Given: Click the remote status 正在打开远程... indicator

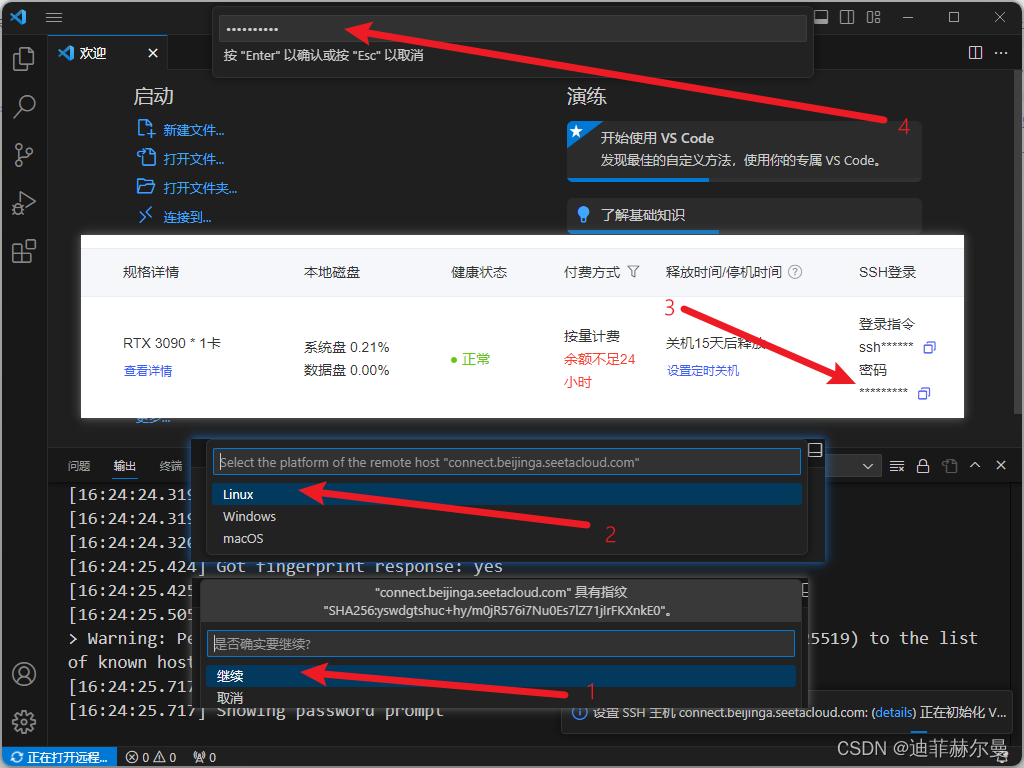Looking at the screenshot, I should coord(59,758).
